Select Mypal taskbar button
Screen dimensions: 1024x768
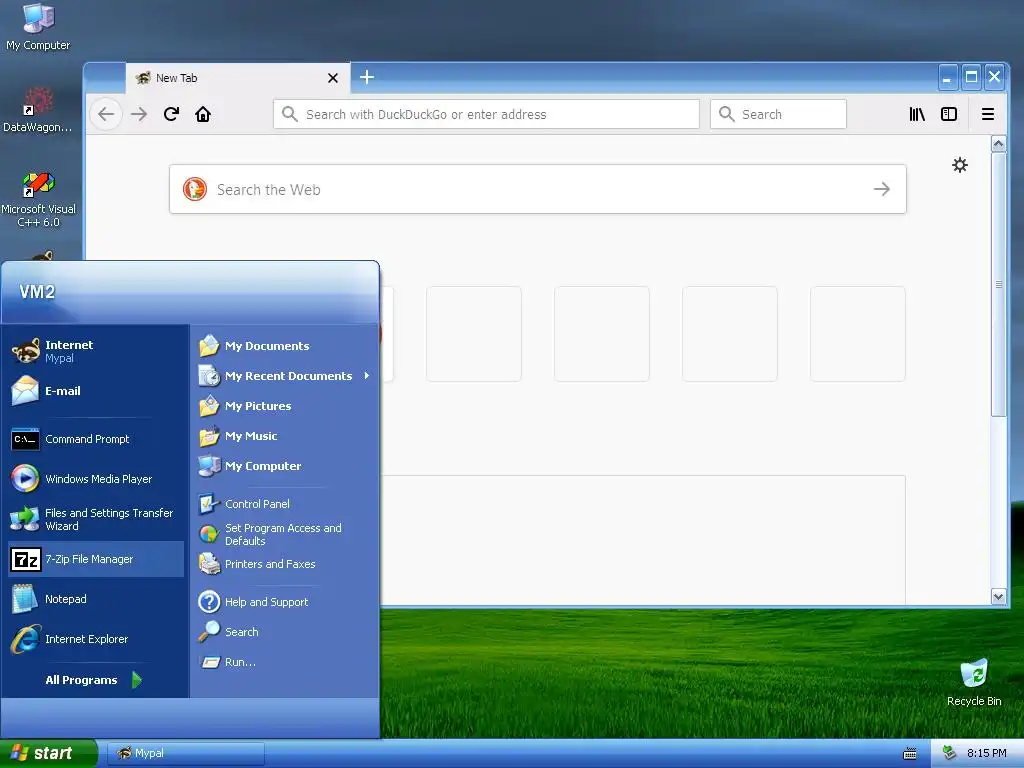point(185,753)
